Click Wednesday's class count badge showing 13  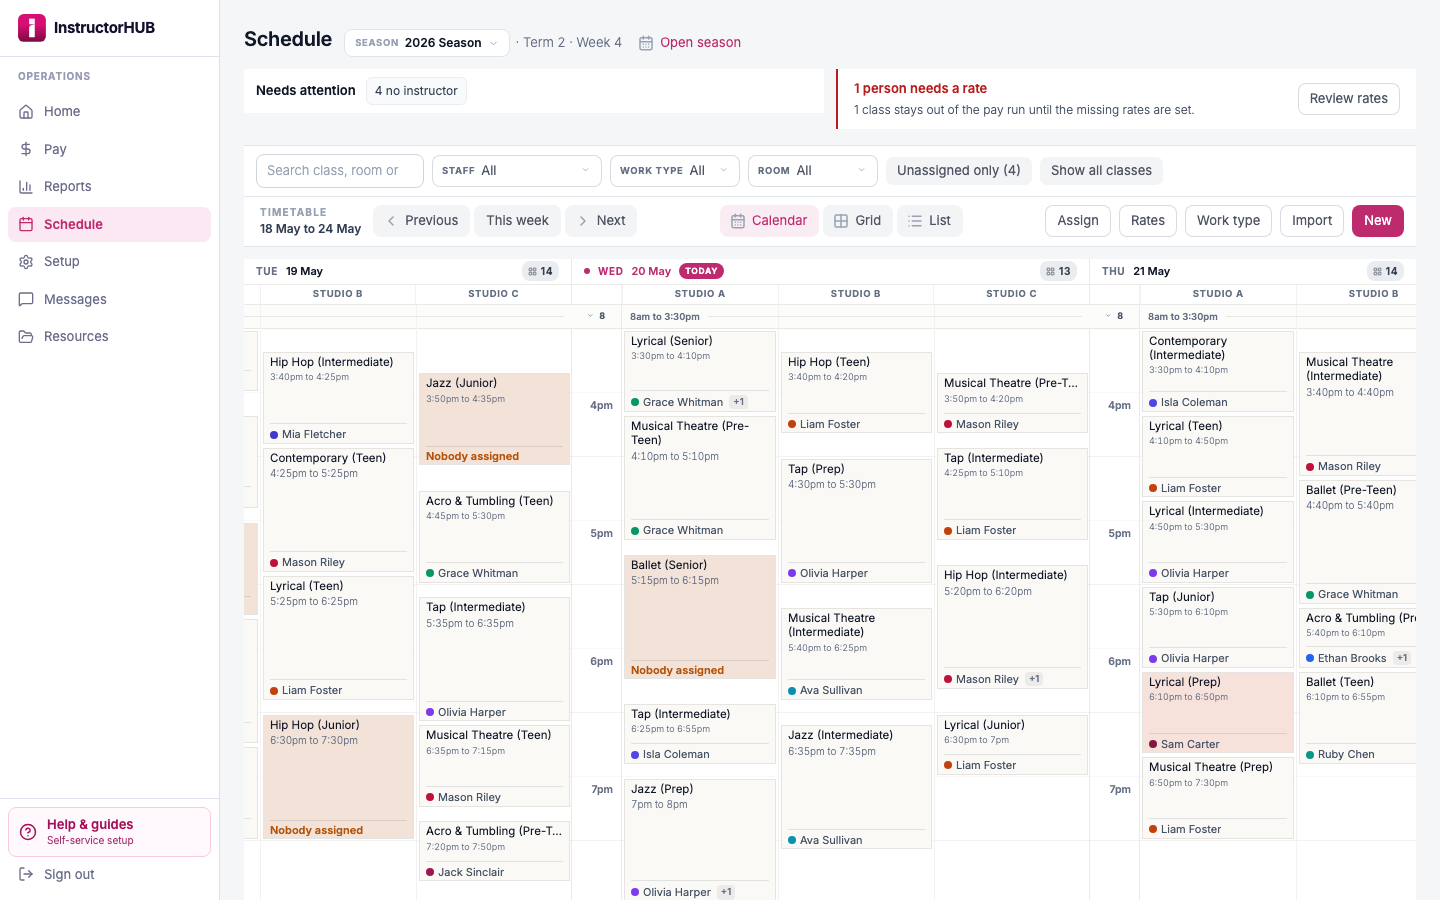tap(1058, 271)
